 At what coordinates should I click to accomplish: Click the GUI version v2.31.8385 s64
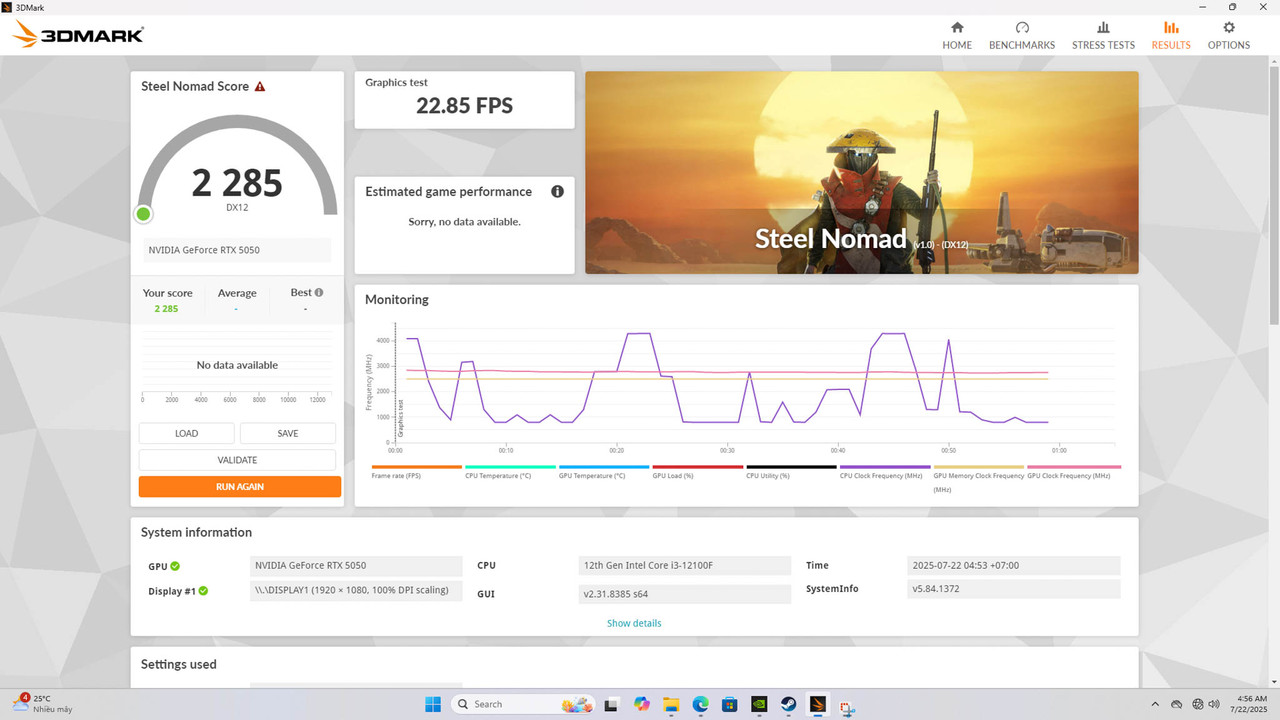[x=685, y=594]
